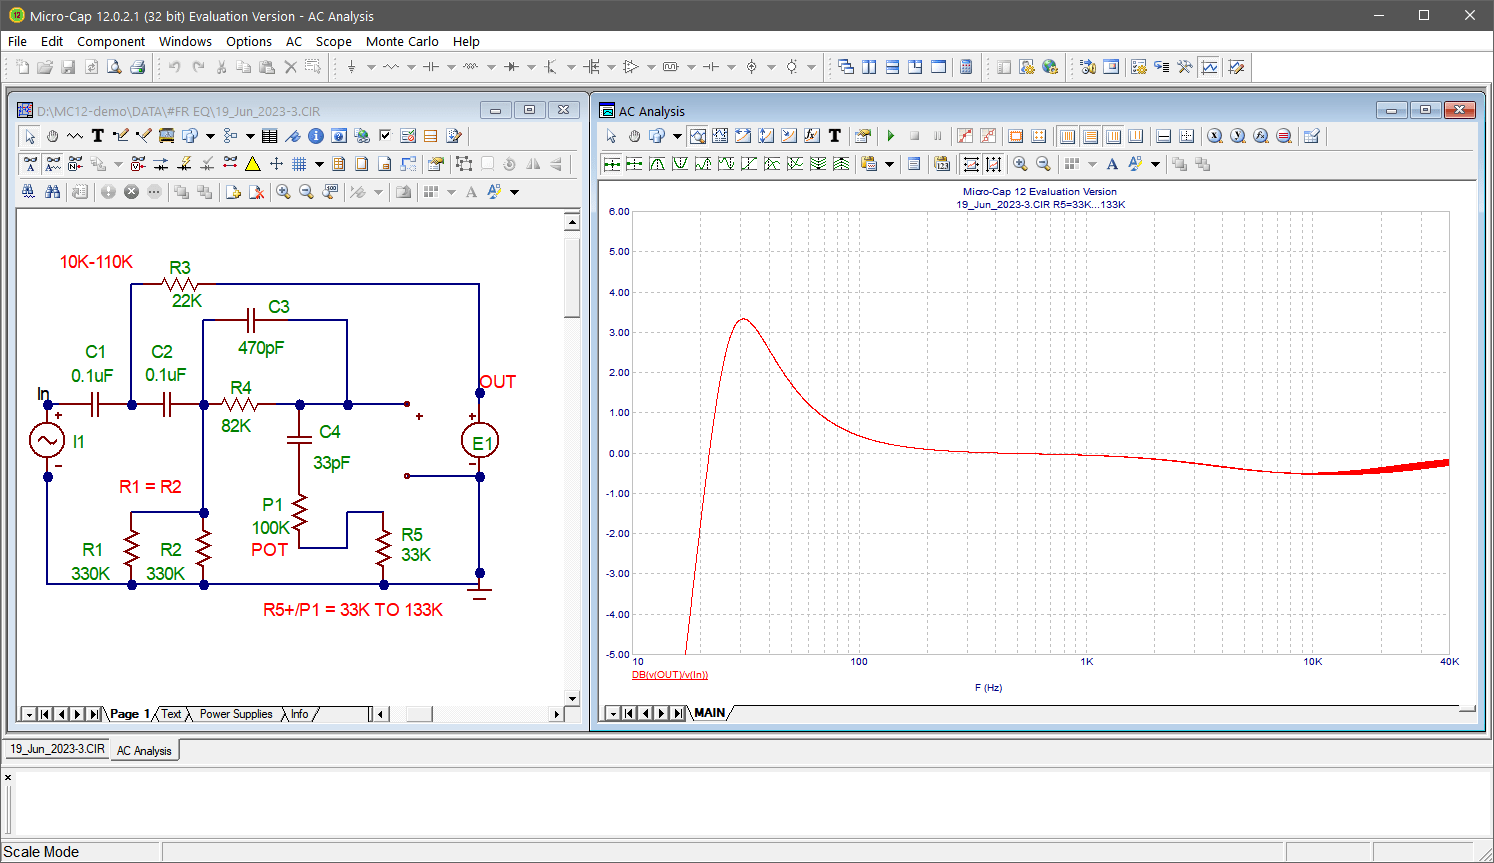Zoom in on the AC Analysis plot
1494x863 pixels.
1020,164
